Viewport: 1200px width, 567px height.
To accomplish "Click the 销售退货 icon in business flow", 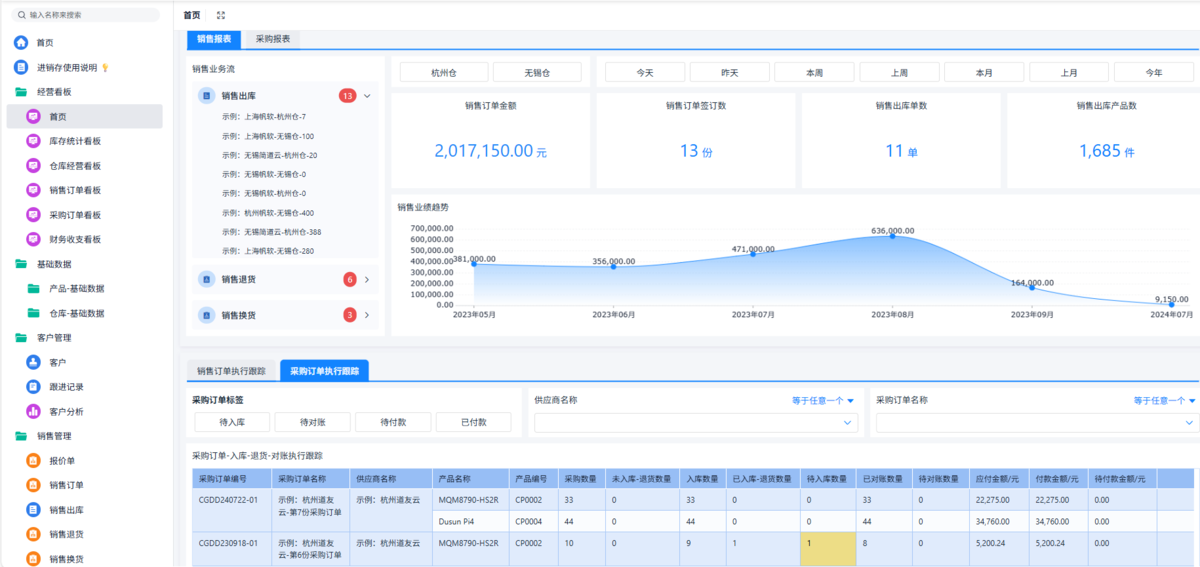I will (206, 279).
